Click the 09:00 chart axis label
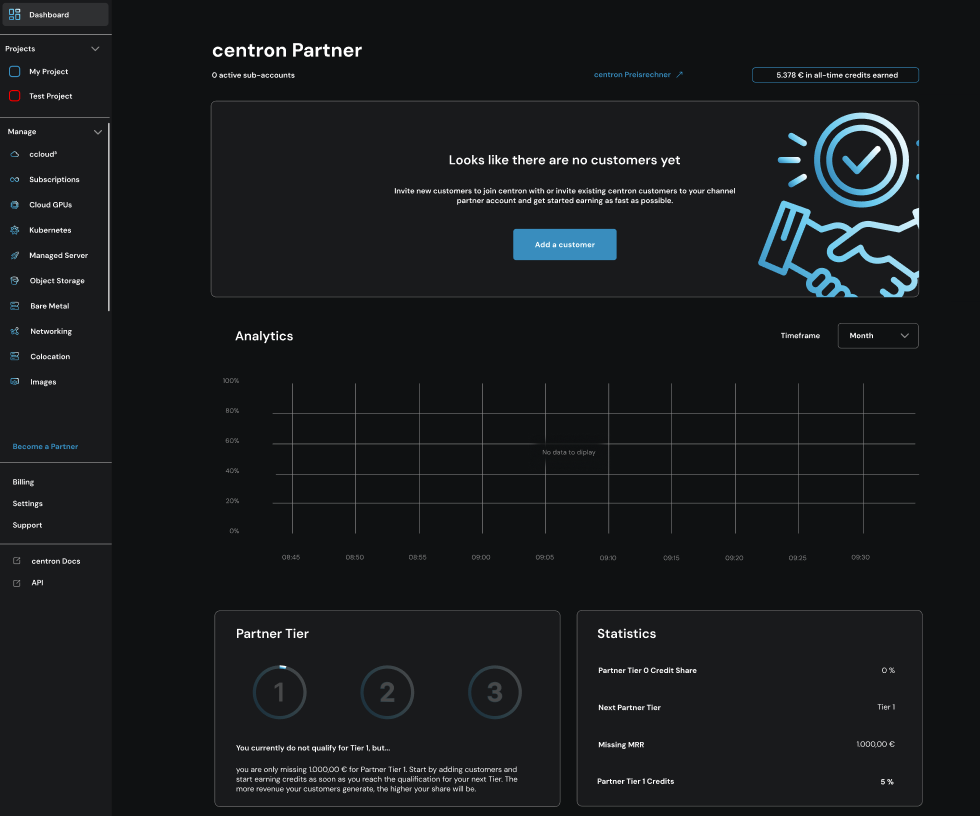 tap(481, 557)
